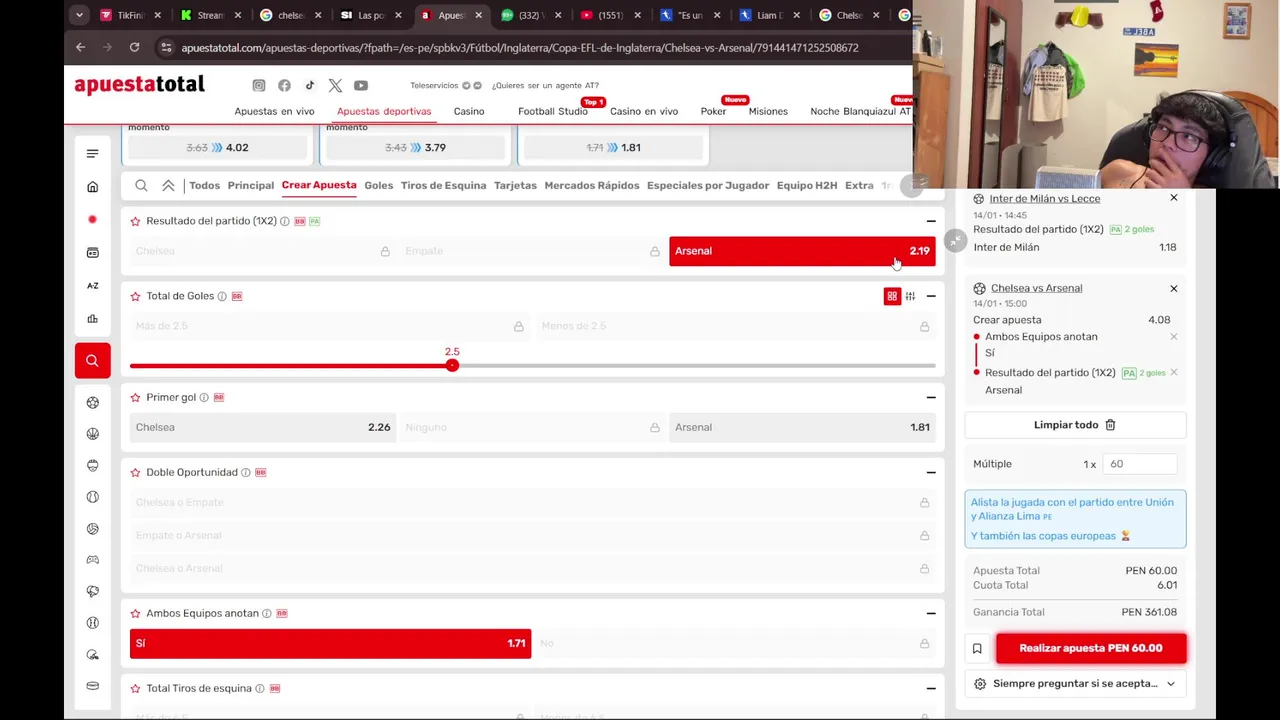Click the red search button in sidebar

point(92,360)
